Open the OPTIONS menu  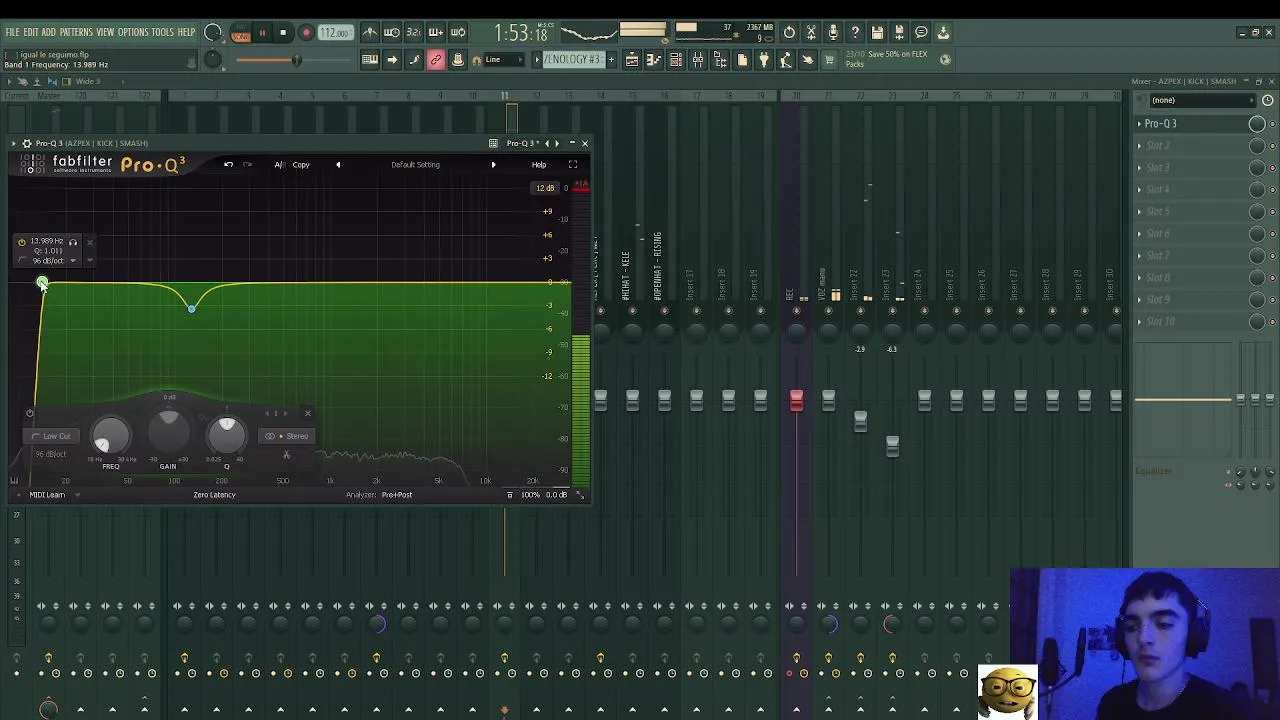coord(133,32)
